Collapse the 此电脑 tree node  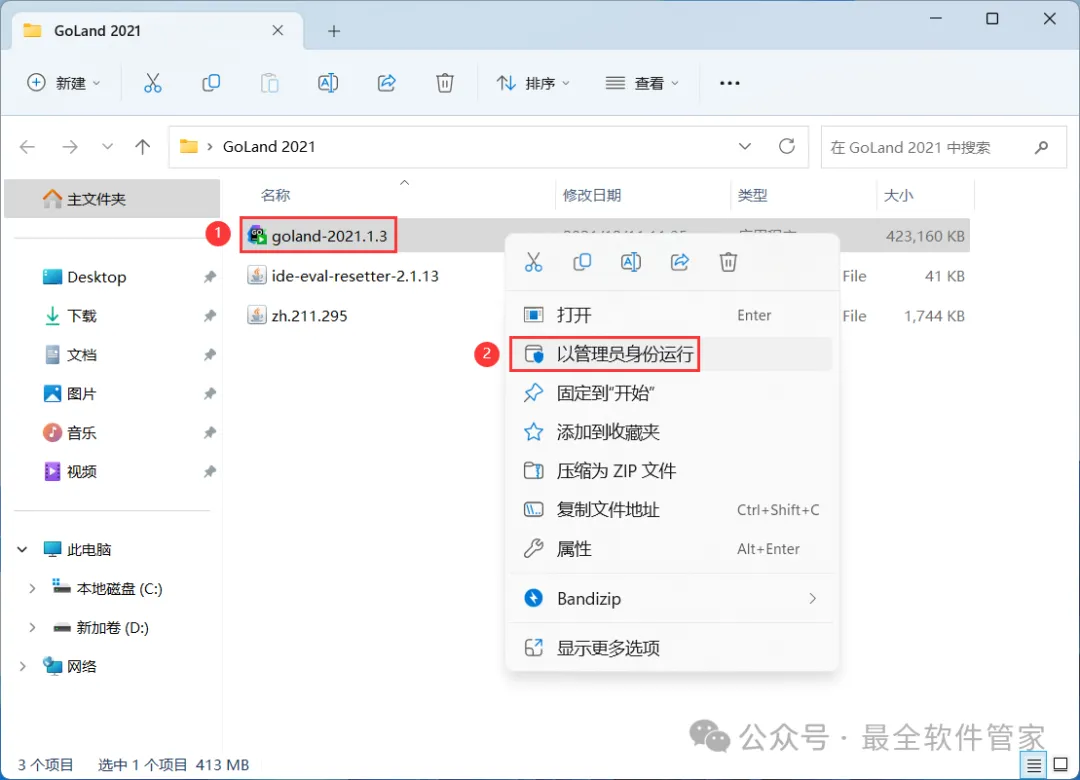coord(22,550)
